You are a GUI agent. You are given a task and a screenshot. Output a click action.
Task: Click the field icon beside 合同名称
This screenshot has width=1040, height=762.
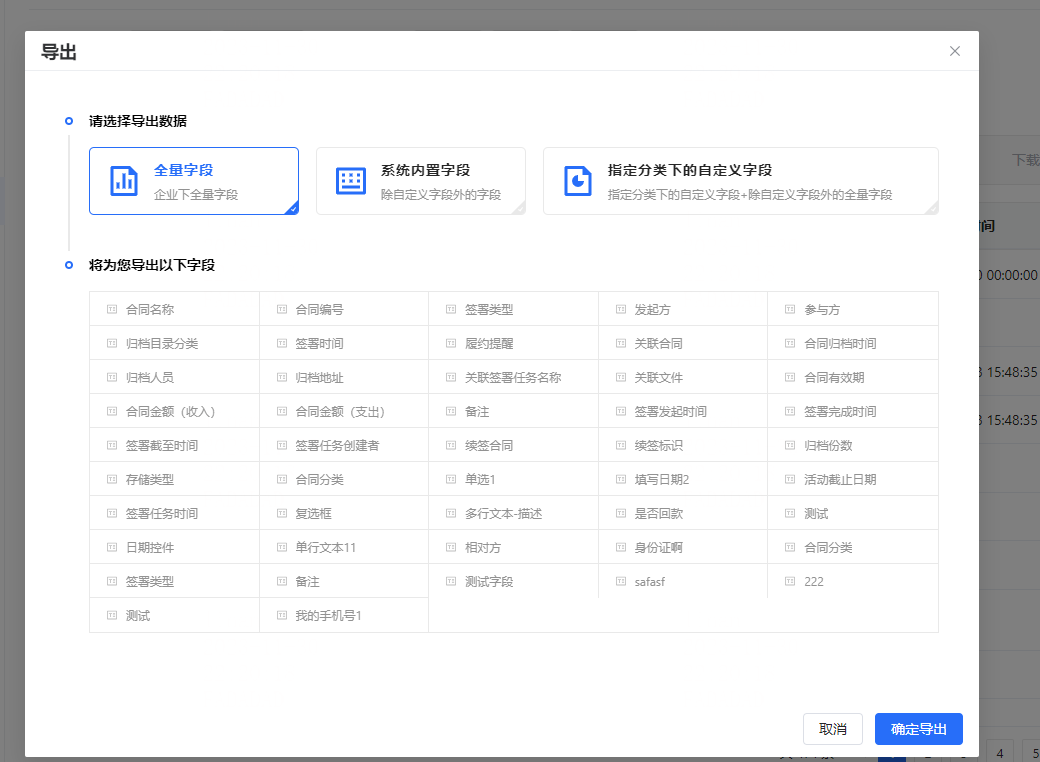[112, 309]
